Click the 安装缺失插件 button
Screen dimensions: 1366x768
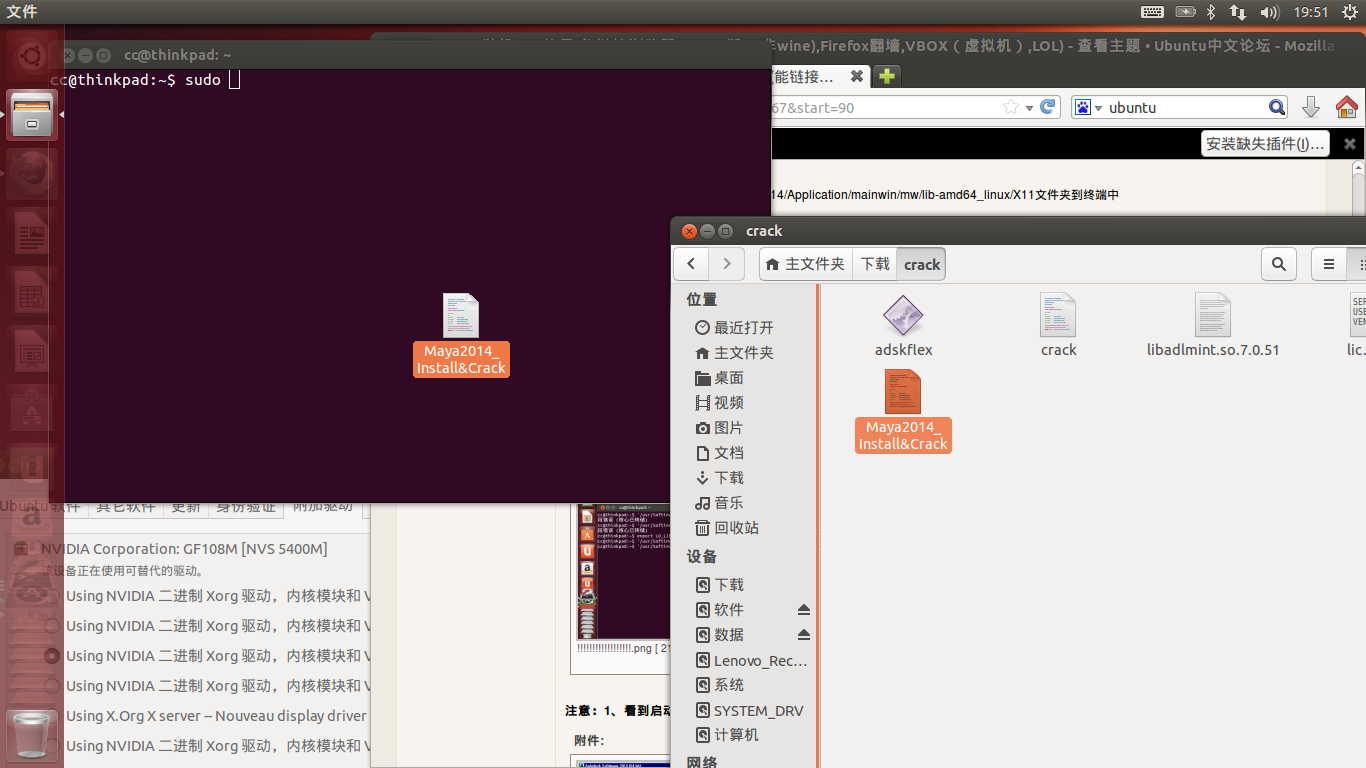pos(1265,144)
